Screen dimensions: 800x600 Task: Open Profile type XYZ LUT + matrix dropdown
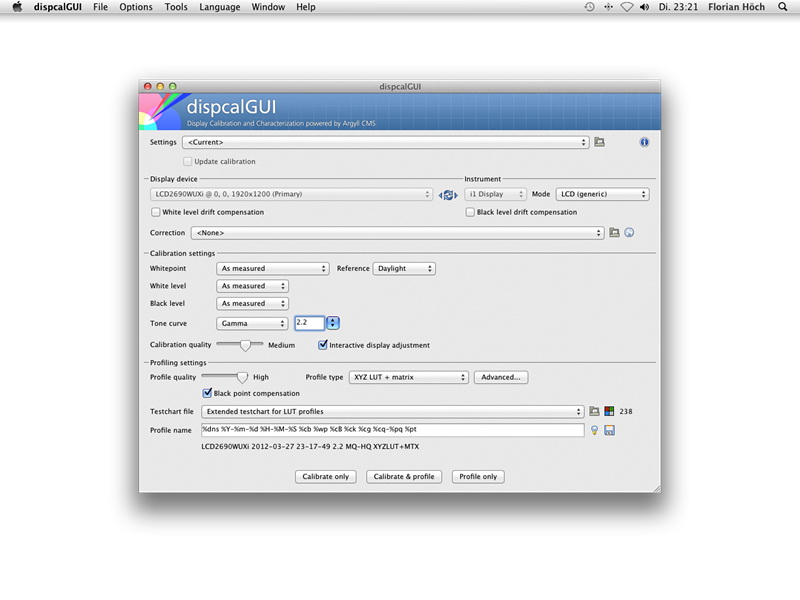pyautogui.click(x=408, y=377)
